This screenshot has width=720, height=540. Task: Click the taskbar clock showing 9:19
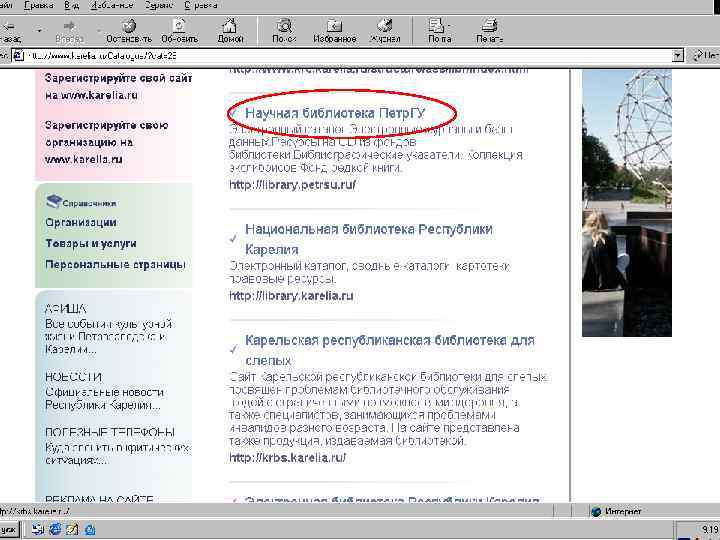(710, 529)
